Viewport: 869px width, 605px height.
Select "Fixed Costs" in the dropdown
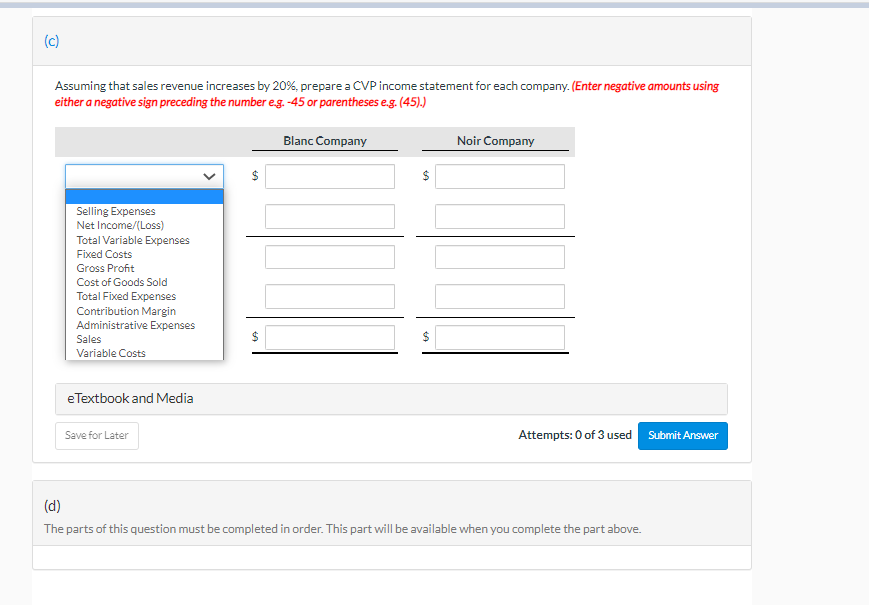[104, 253]
